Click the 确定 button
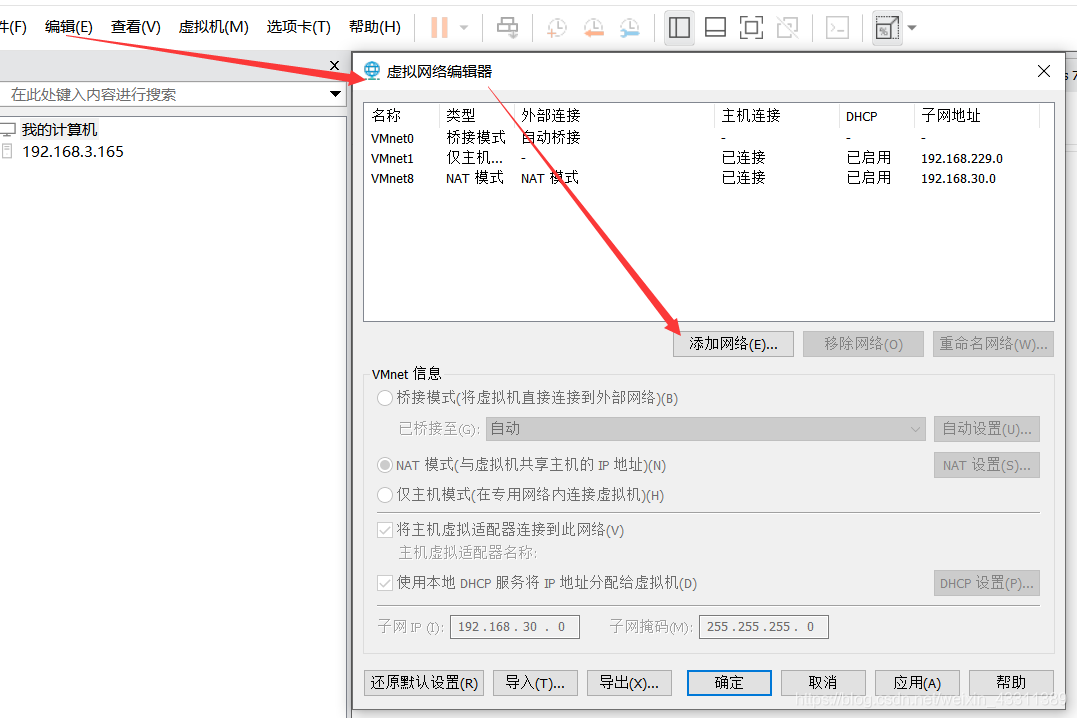This screenshot has width=1077, height=718. pos(729,683)
